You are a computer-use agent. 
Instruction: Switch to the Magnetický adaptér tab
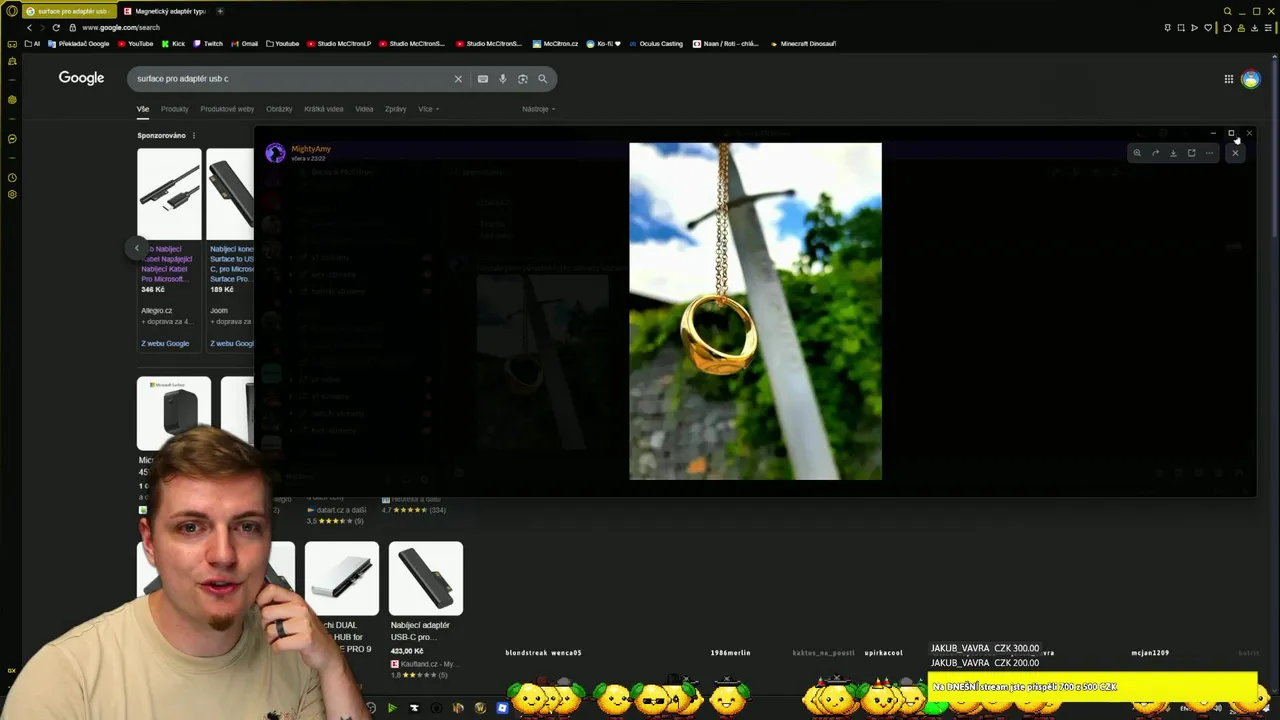click(x=165, y=11)
